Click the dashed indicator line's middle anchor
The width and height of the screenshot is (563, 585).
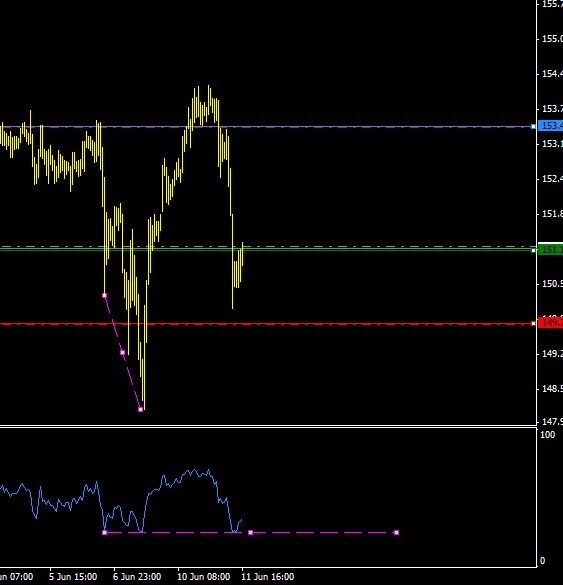[250, 532]
